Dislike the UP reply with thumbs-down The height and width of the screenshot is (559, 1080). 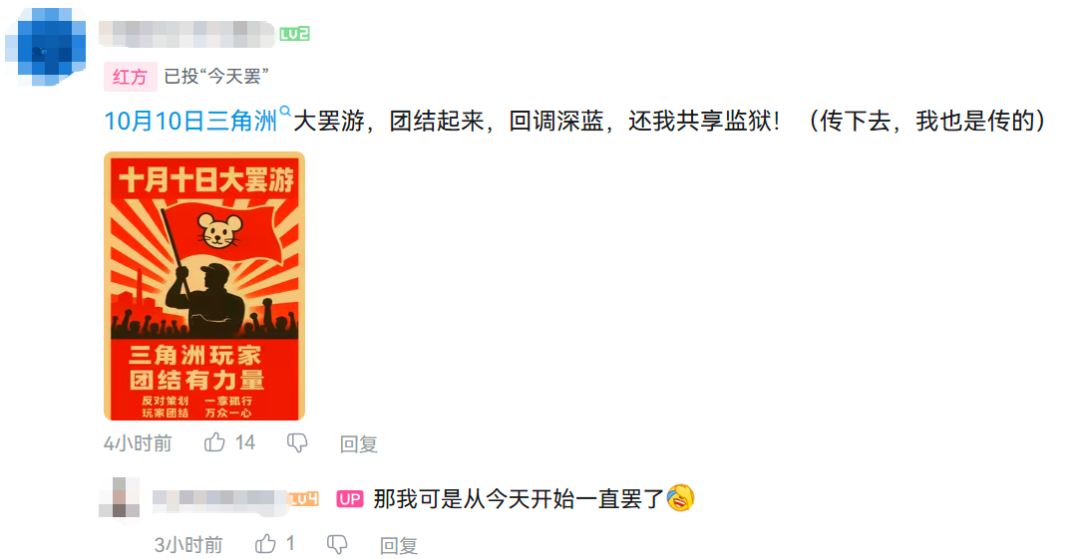coord(337,545)
